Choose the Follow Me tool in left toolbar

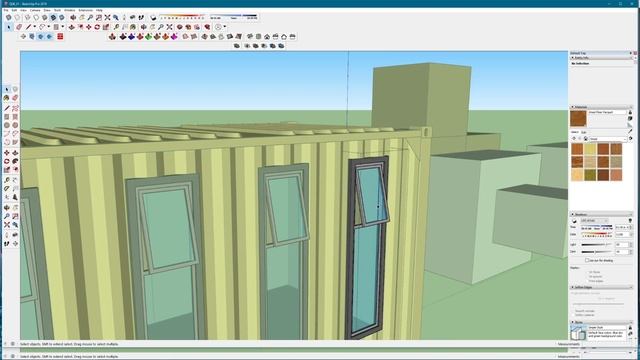(x=15, y=161)
